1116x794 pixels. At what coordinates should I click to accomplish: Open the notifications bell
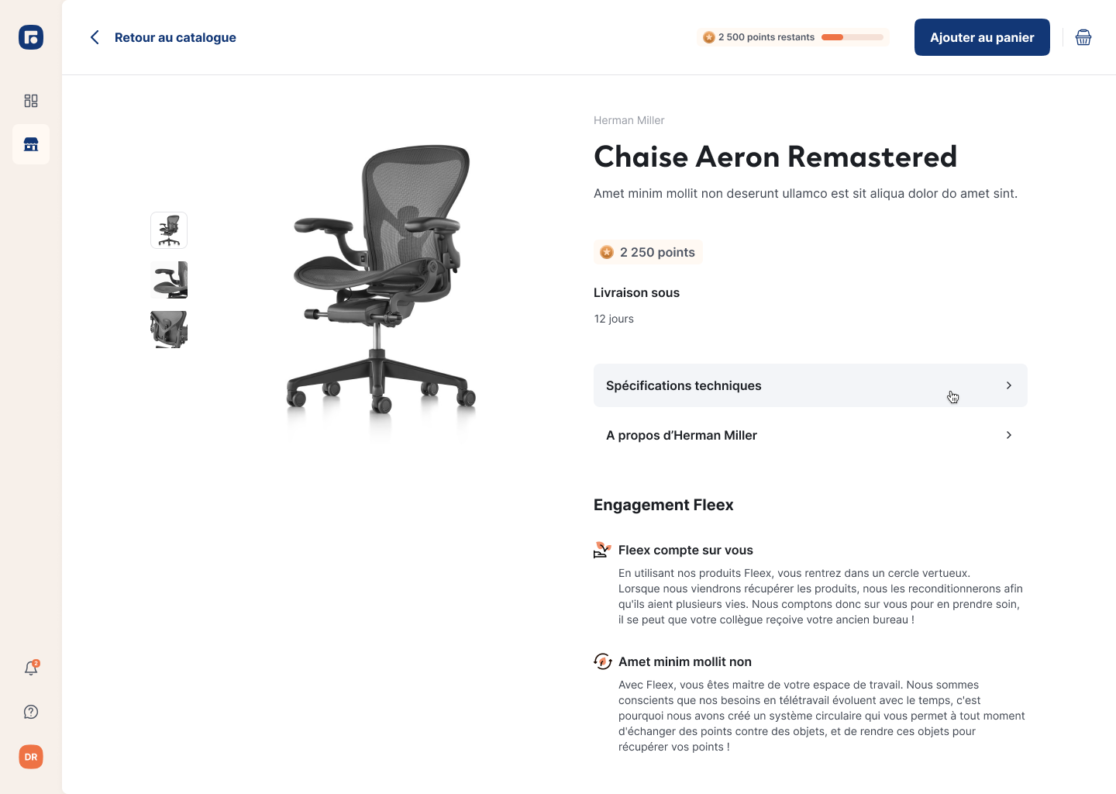click(31, 668)
